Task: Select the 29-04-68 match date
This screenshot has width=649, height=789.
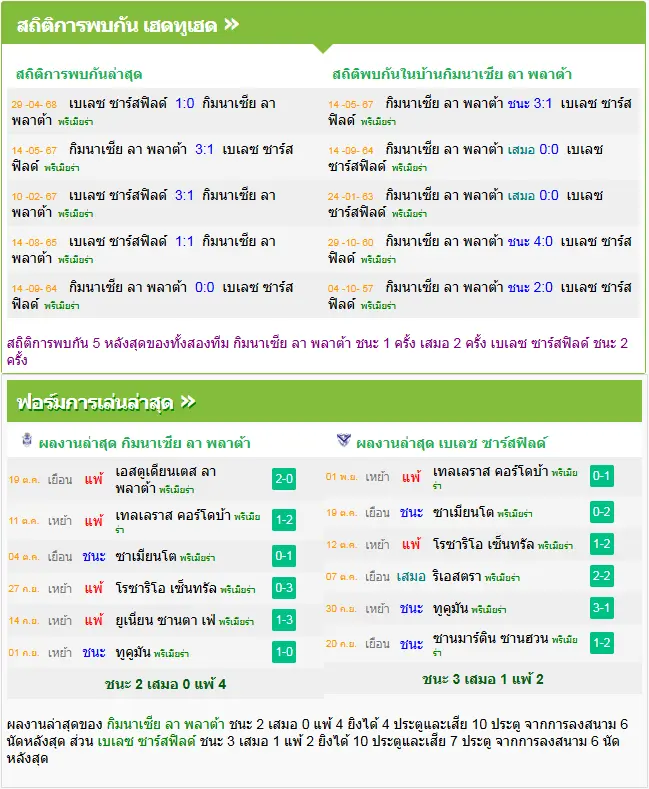Action: pos(34,104)
